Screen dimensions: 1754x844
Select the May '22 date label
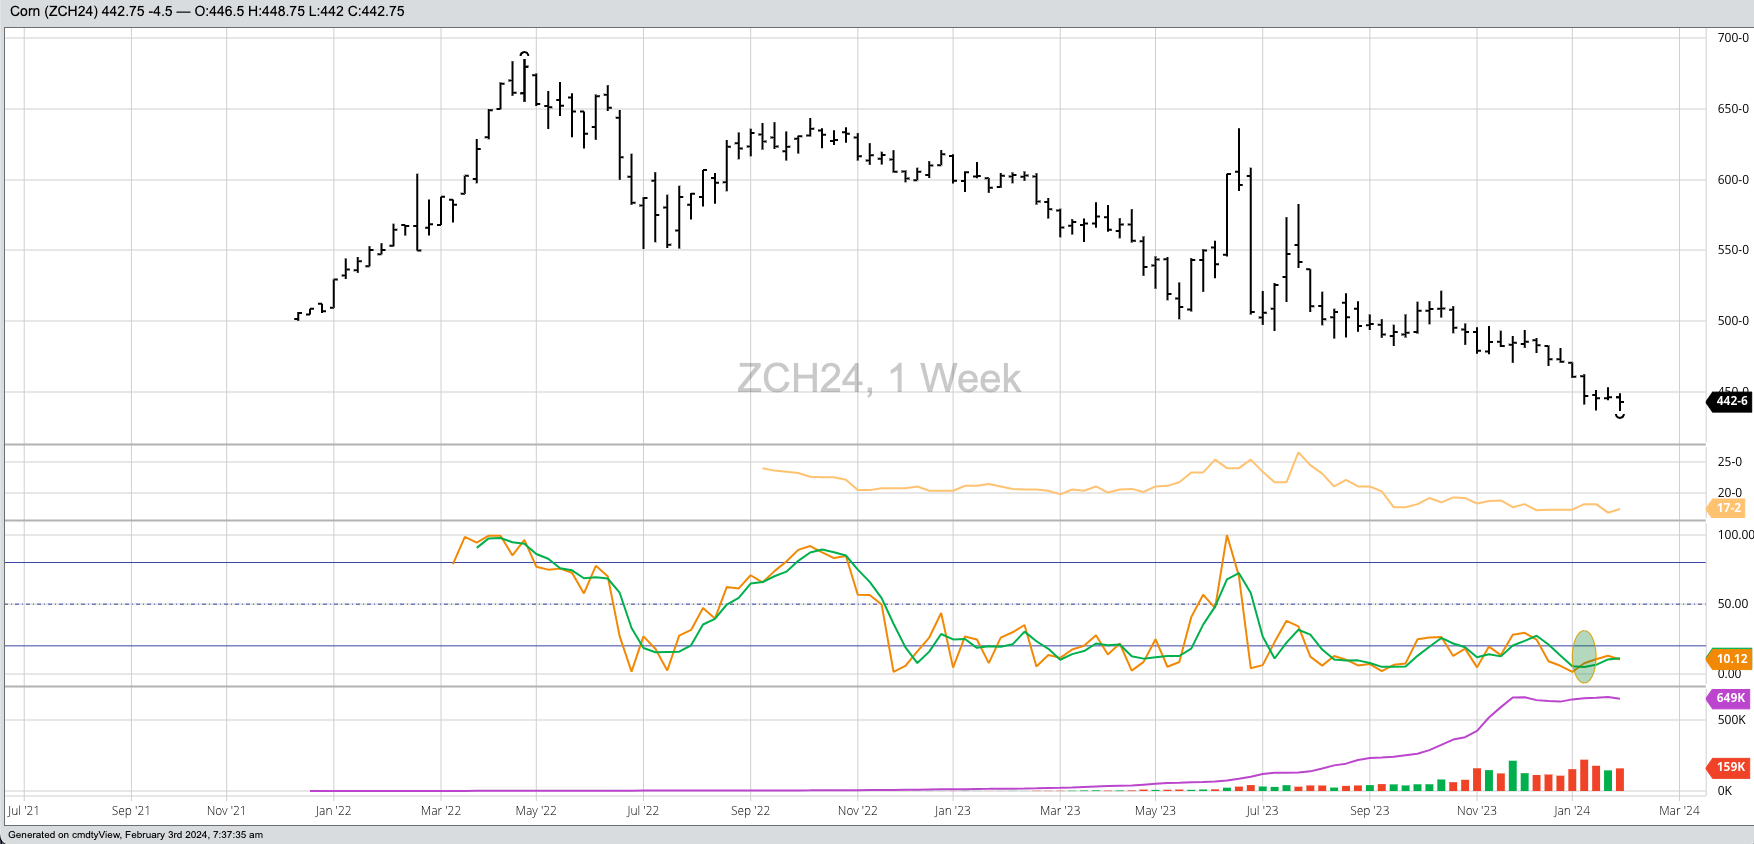click(536, 810)
